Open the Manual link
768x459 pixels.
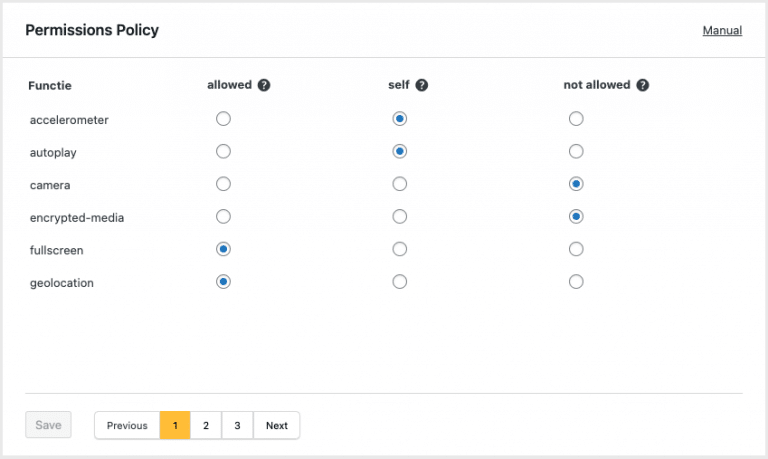click(722, 31)
